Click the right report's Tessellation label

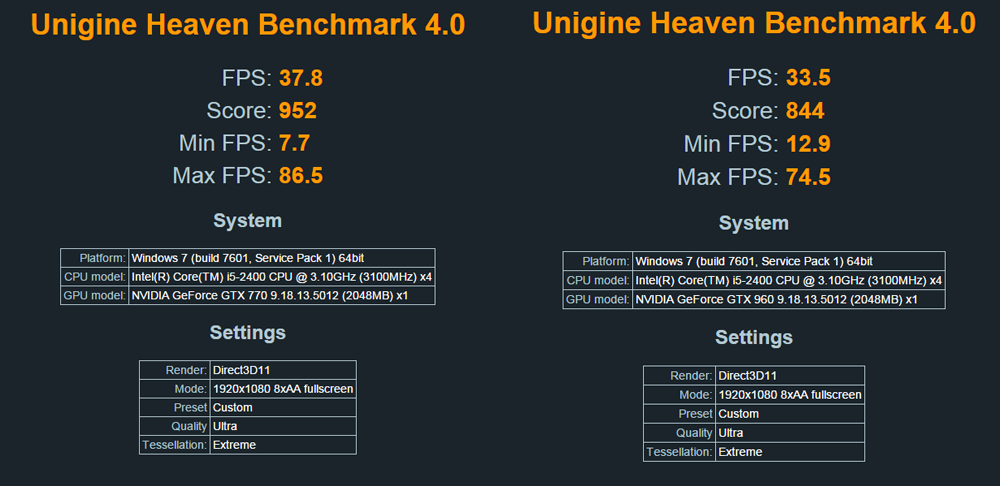click(680, 452)
